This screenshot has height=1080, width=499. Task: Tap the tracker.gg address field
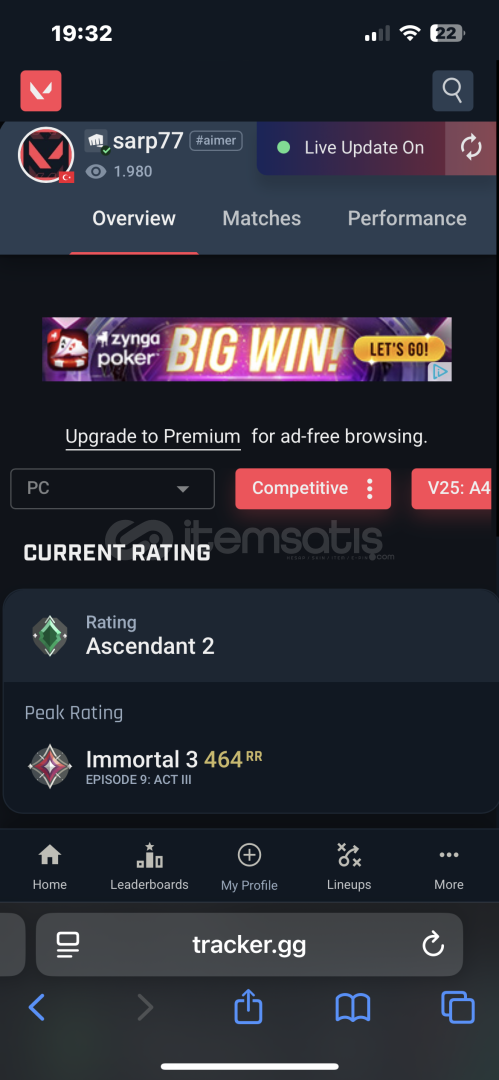pyautogui.click(x=250, y=944)
